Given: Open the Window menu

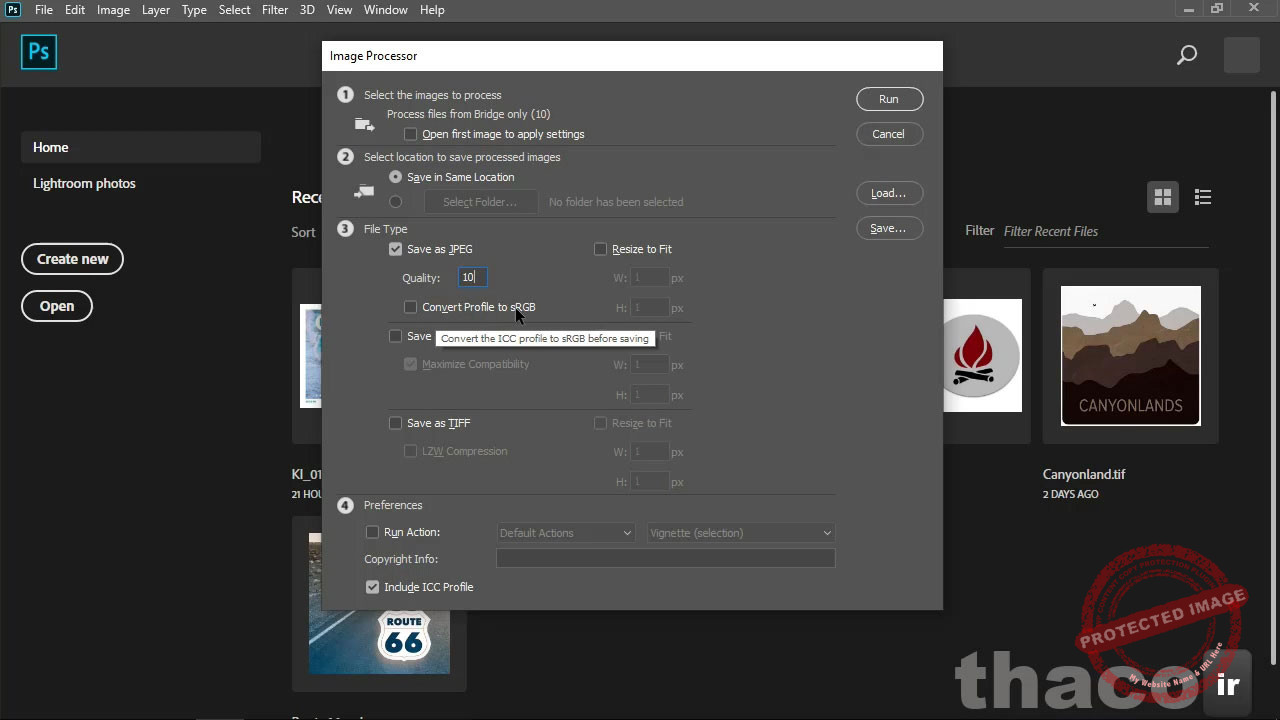Looking at the screenshot, I should click(385, 9).
